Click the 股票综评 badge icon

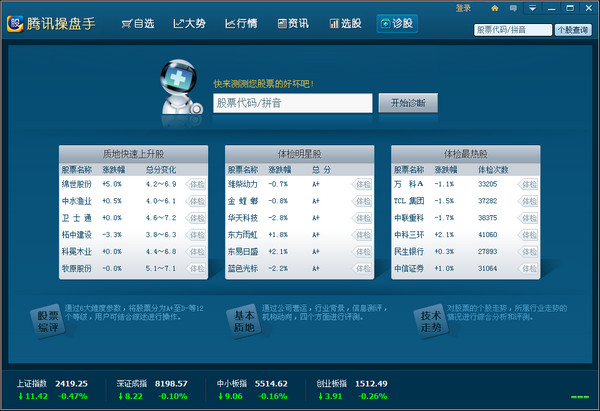pos(47,321)
